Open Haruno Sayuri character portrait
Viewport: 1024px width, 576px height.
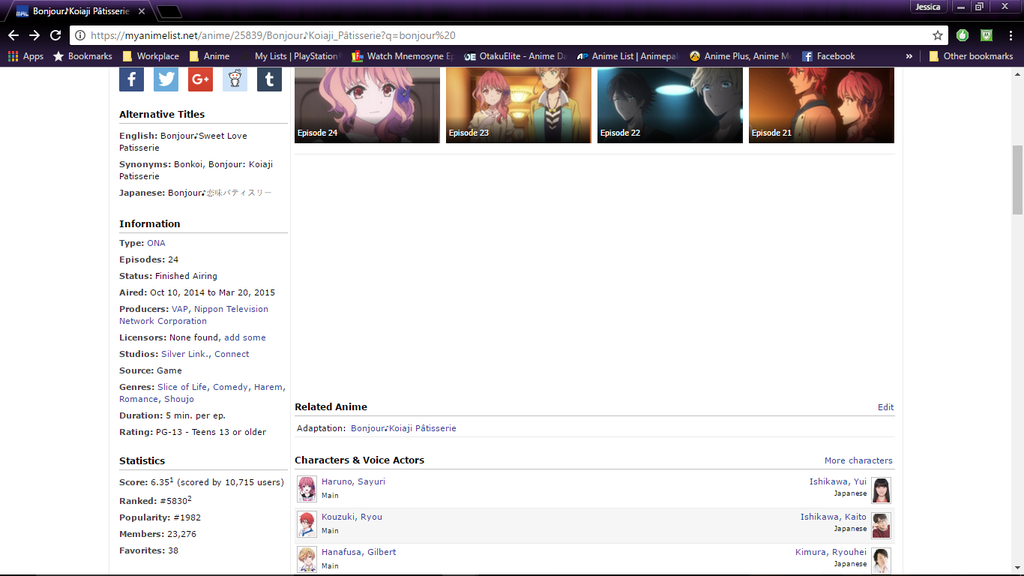(307, 489)
